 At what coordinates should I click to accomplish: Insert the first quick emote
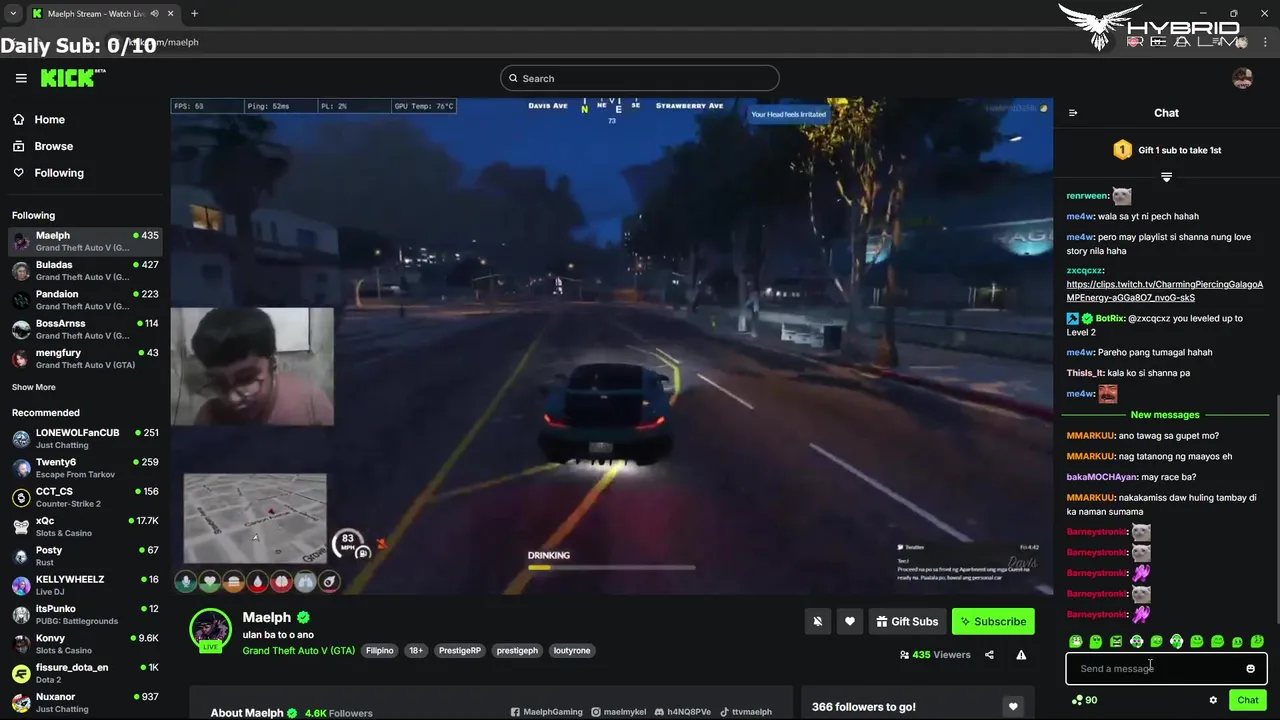click(1076, 641)
